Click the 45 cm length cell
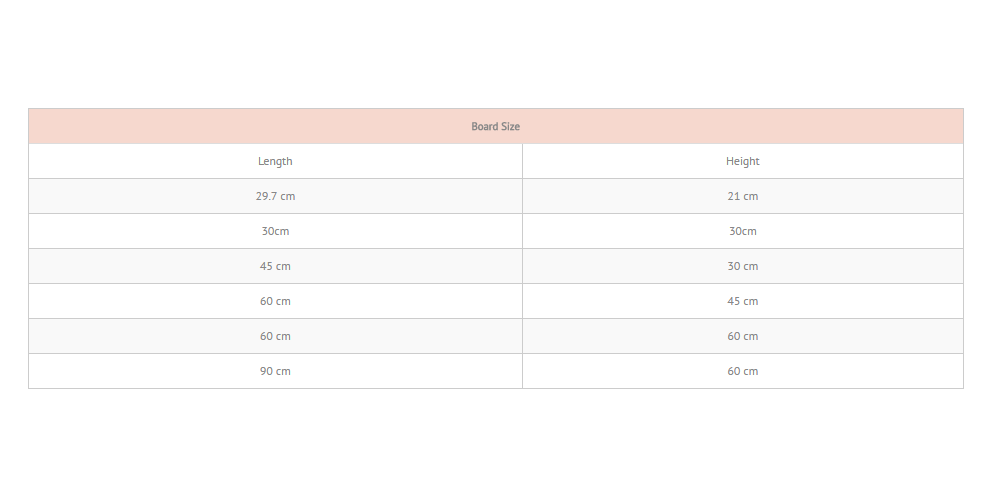 (x=275, y=266)
